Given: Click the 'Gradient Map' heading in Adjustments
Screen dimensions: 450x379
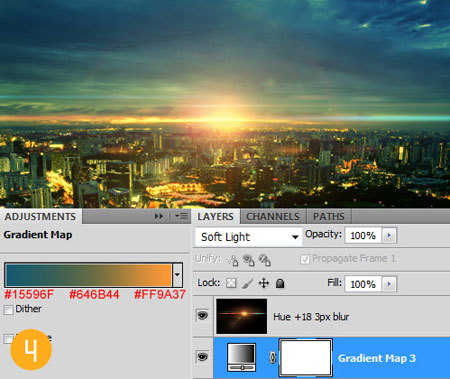Looking at the screenshot, I should tap(38, 235).
